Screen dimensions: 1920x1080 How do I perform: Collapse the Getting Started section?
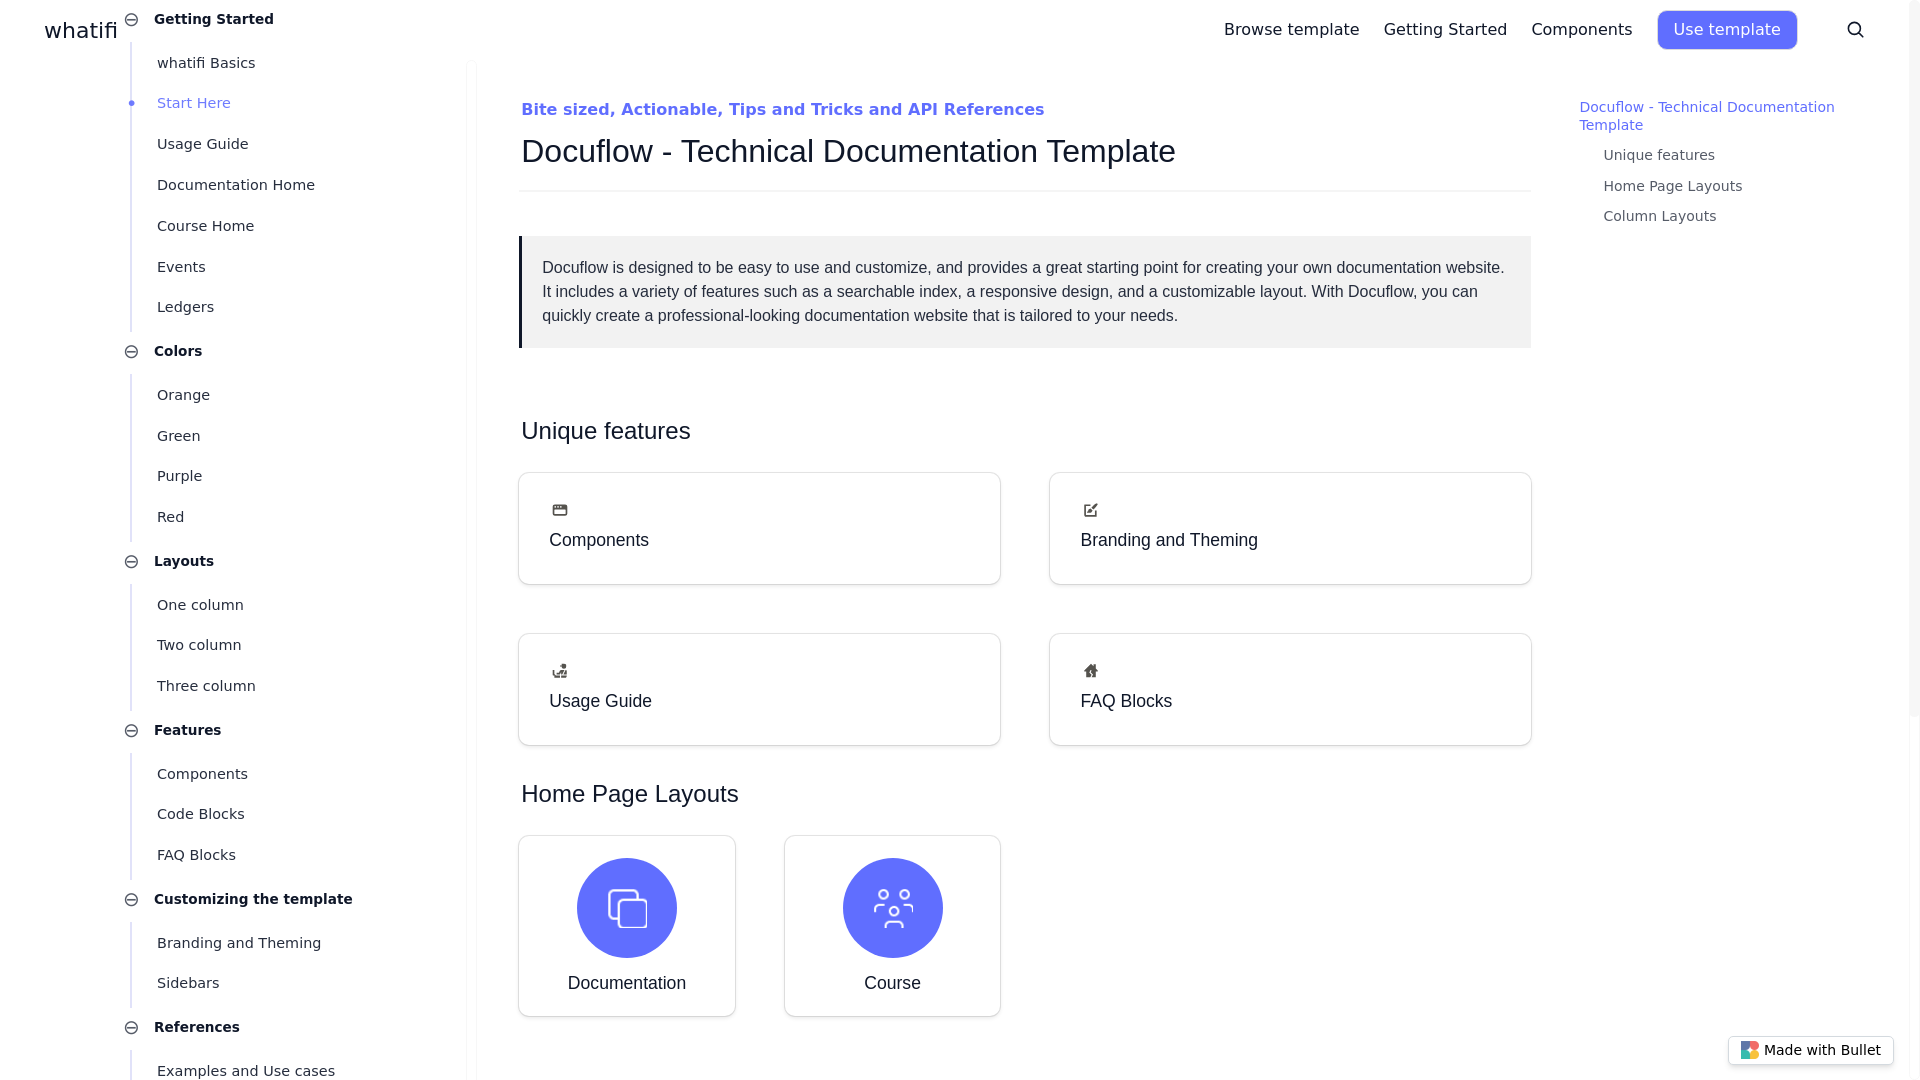(131, 19)
